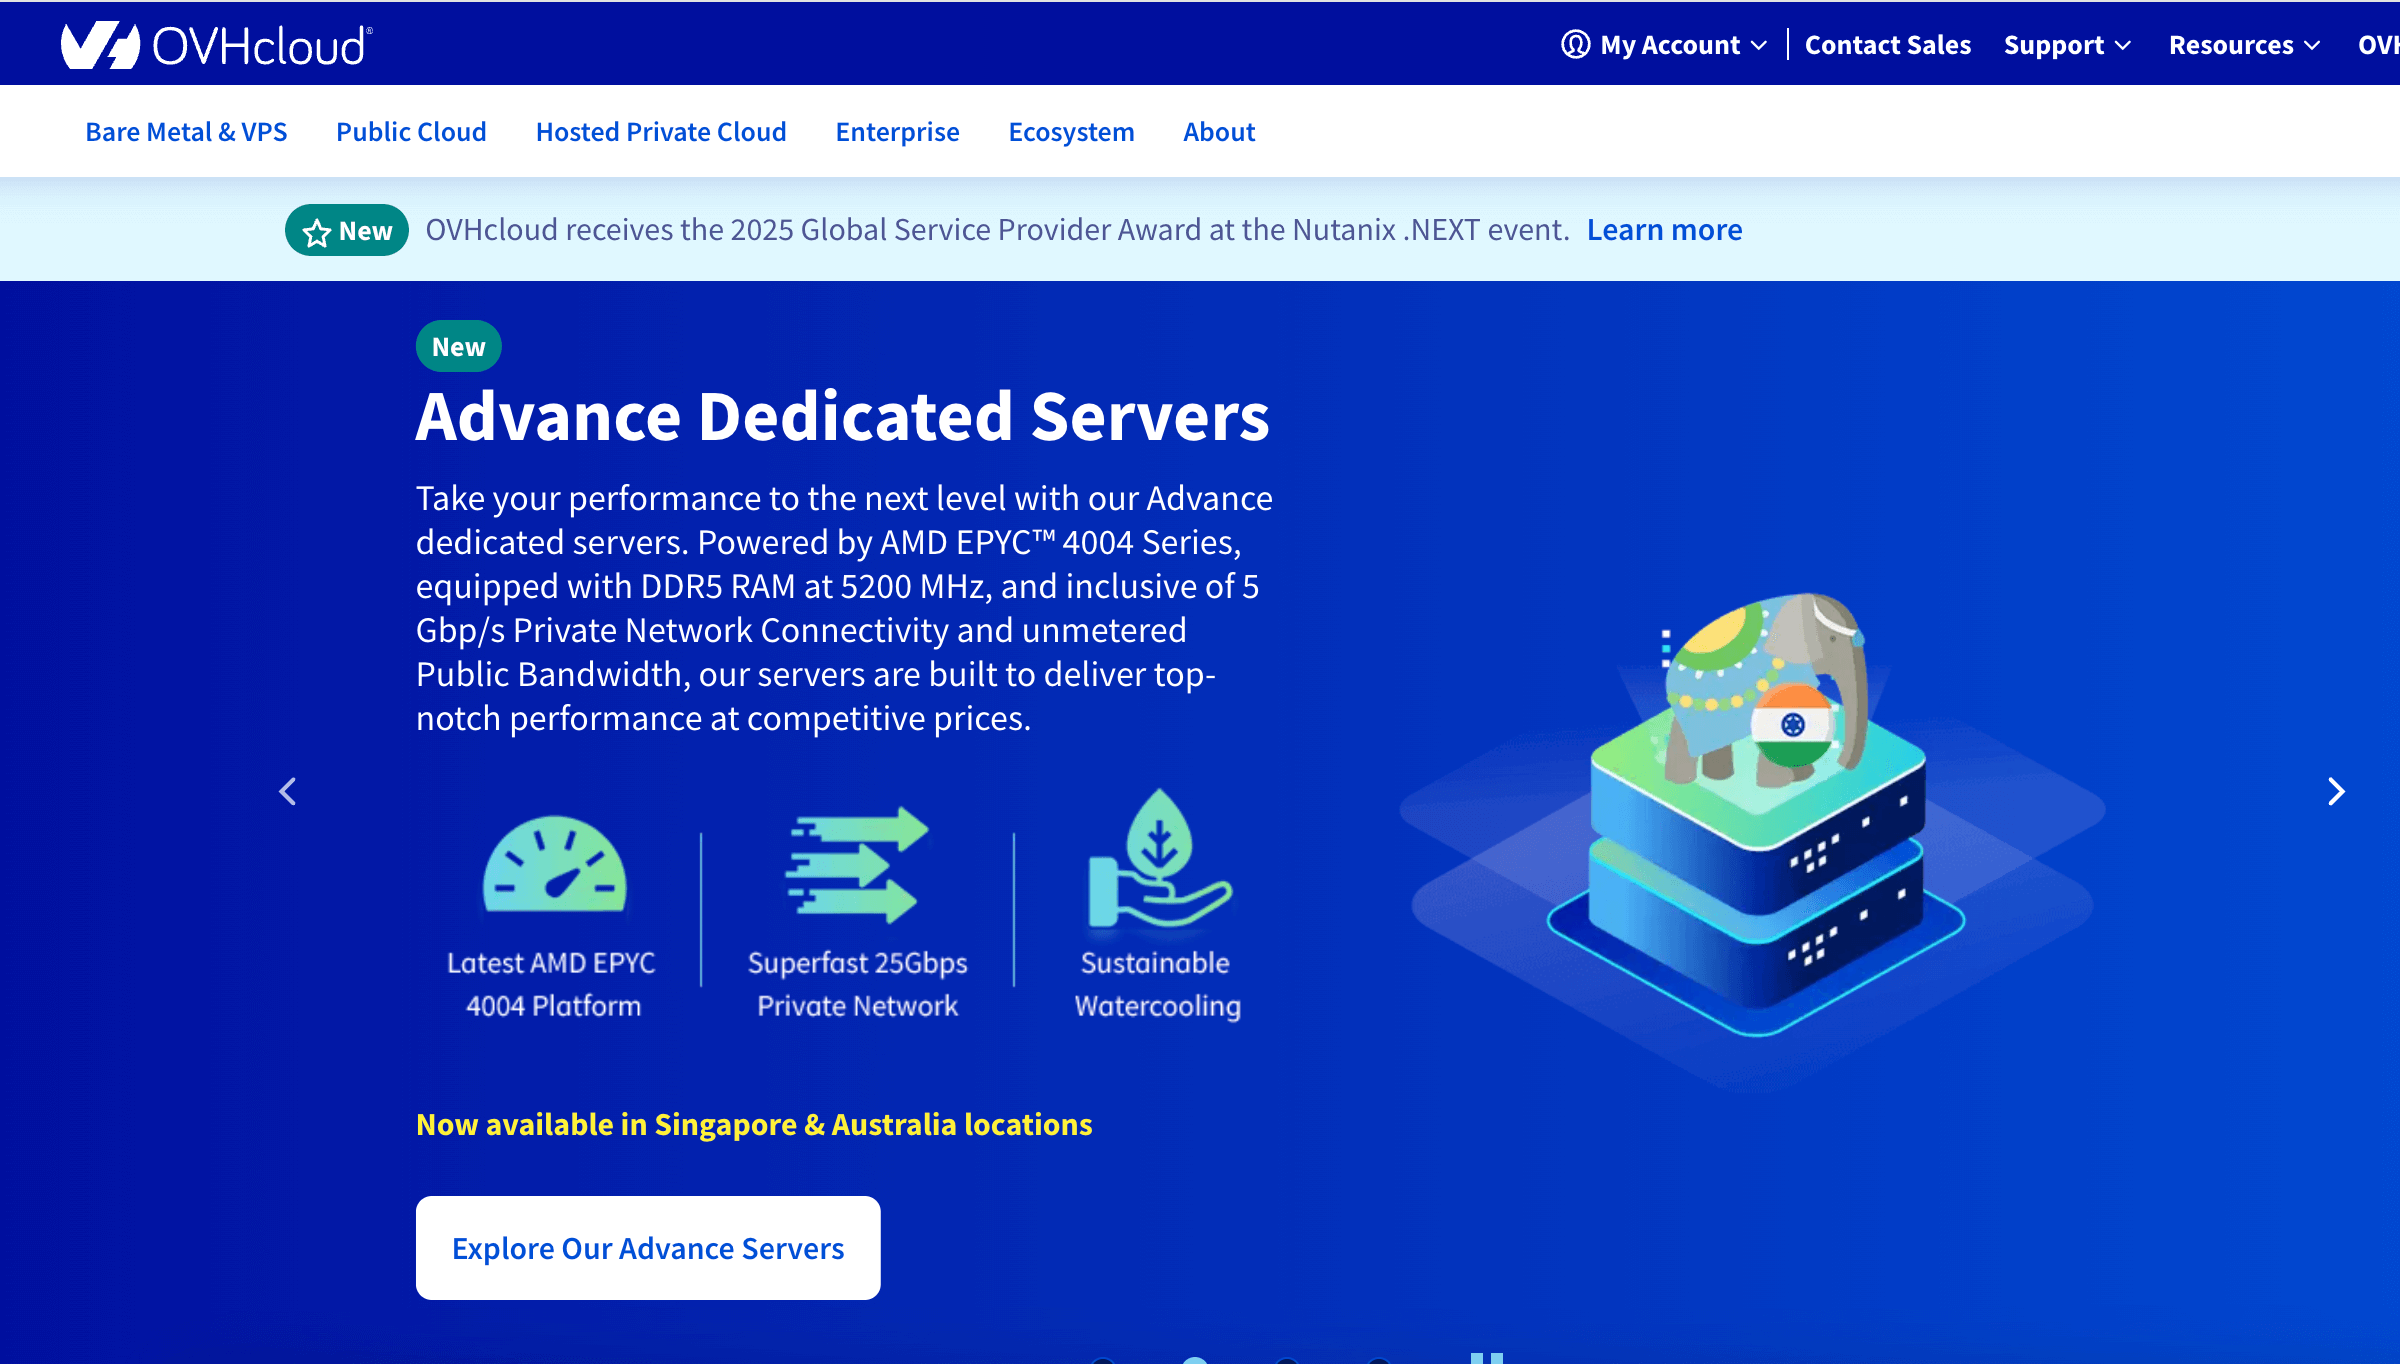Click 'Latest AMD EPYC 4004 Platform' text

pos(552,984)
